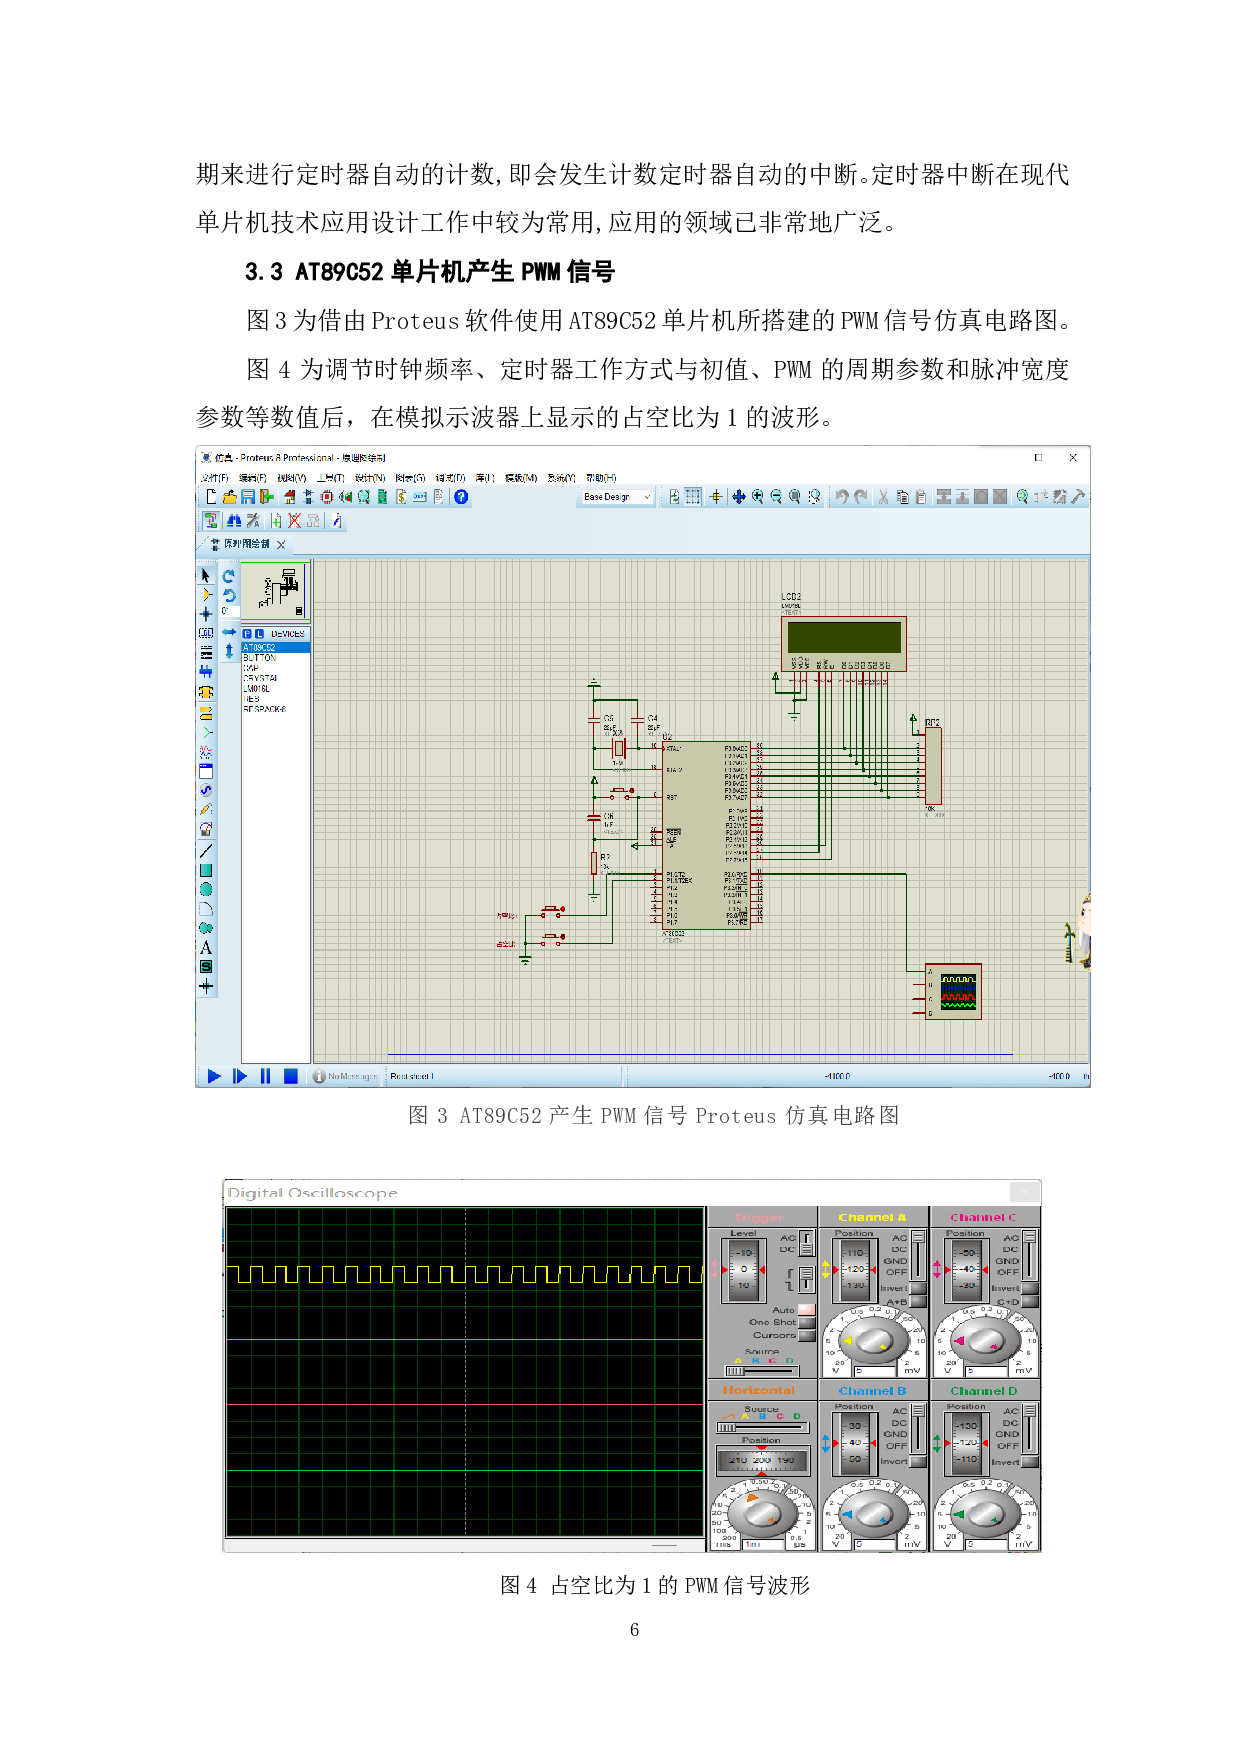The image size is (1240, 1754).
Task: Click the Toggle Grid icon in toolbar
Action: coord(692,497)
